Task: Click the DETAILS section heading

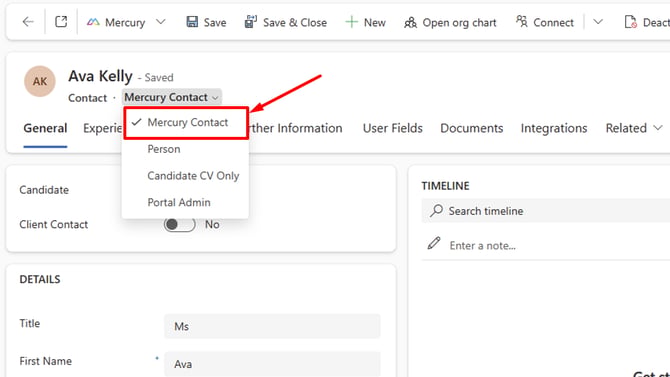Action: coord(40,280)
